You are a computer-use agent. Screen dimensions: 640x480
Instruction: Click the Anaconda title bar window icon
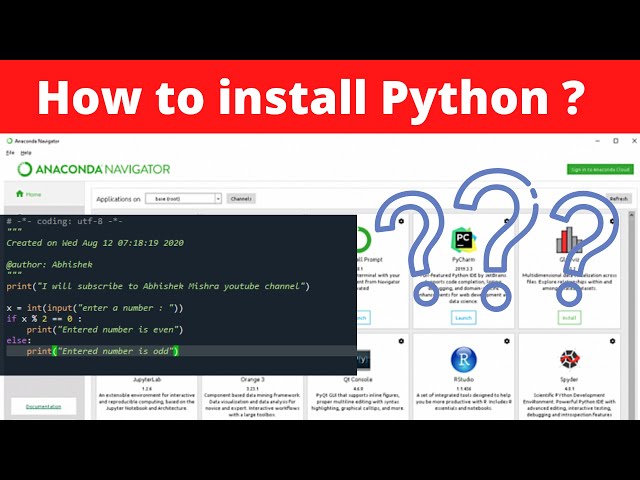coord(9,141)
